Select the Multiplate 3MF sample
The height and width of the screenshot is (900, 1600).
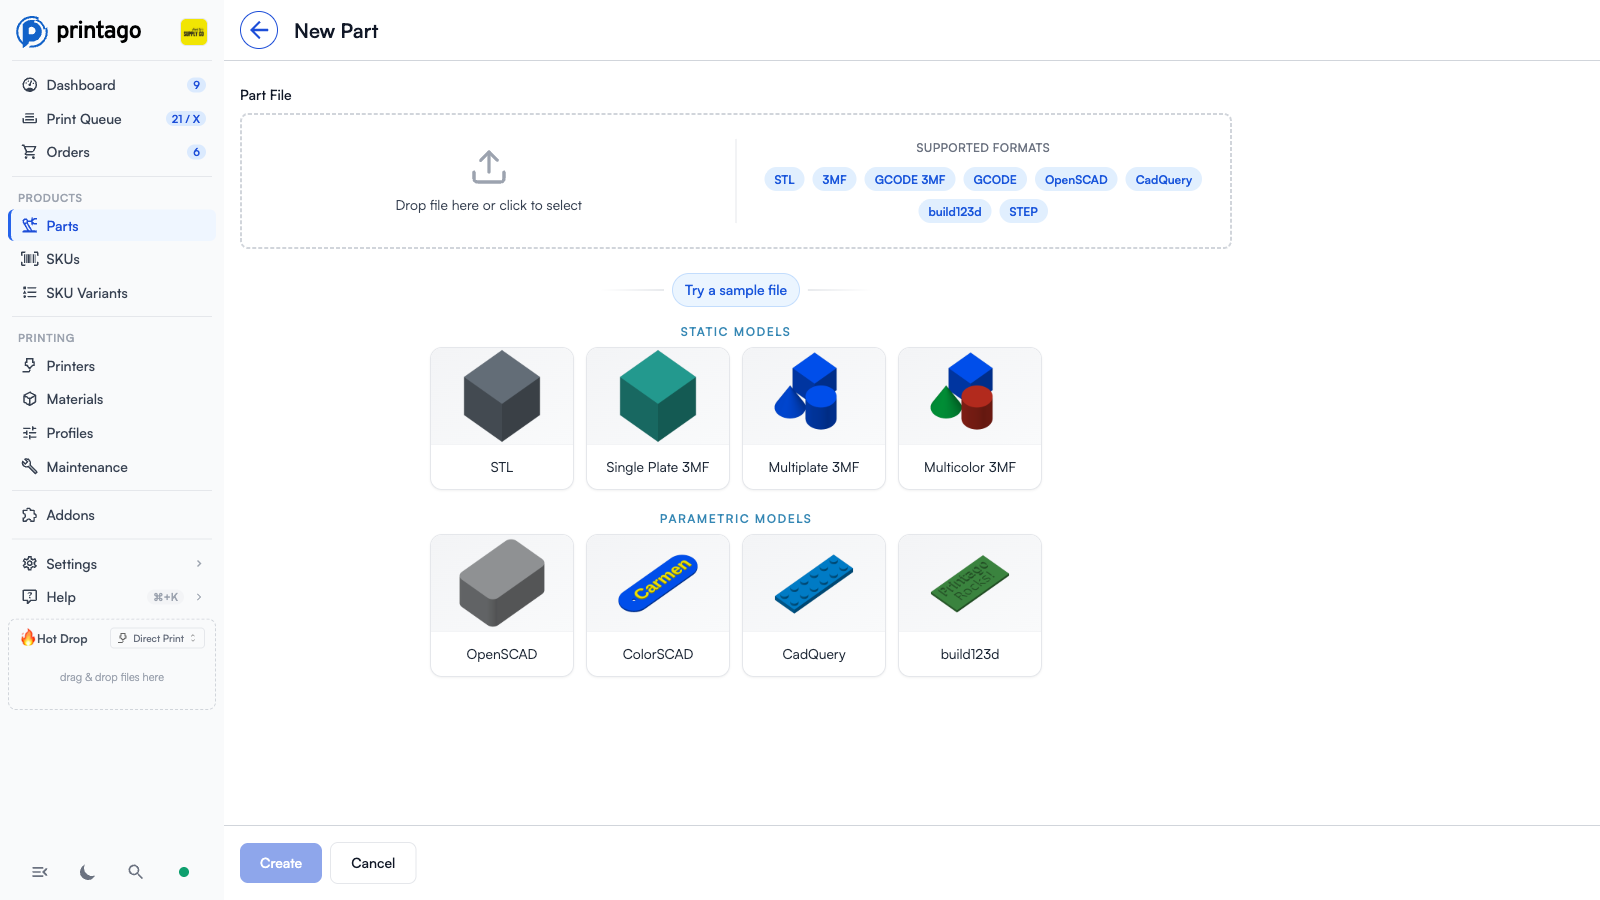click(814, 418)
